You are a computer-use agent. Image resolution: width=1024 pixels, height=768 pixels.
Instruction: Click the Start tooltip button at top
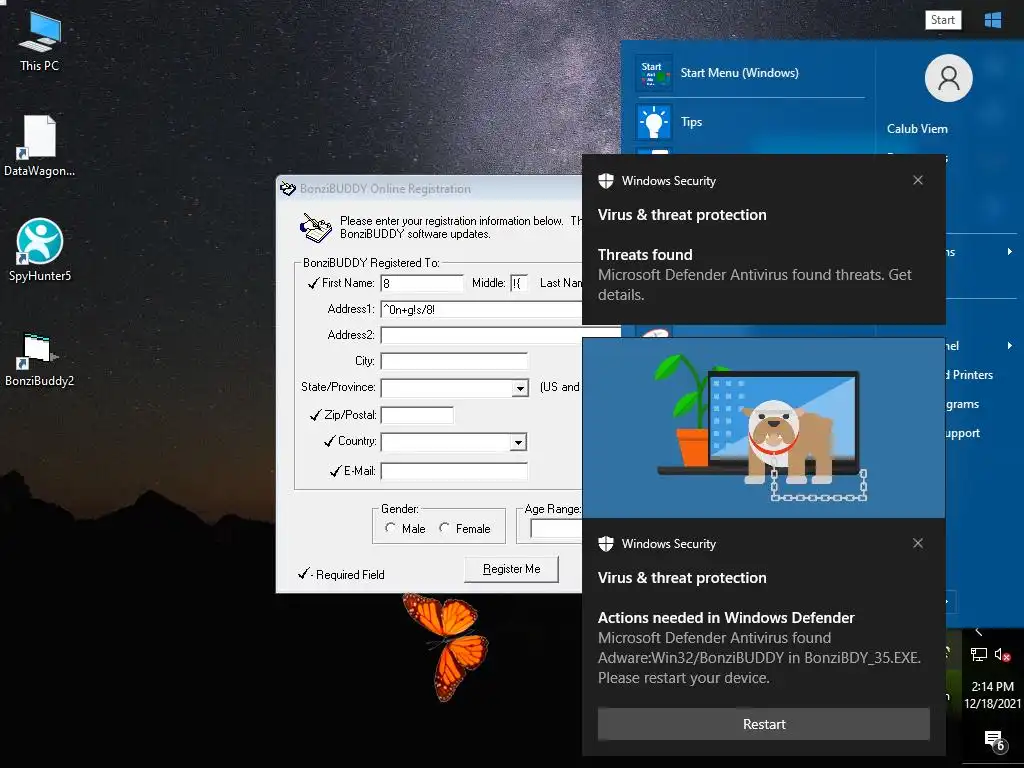point(943,20)
